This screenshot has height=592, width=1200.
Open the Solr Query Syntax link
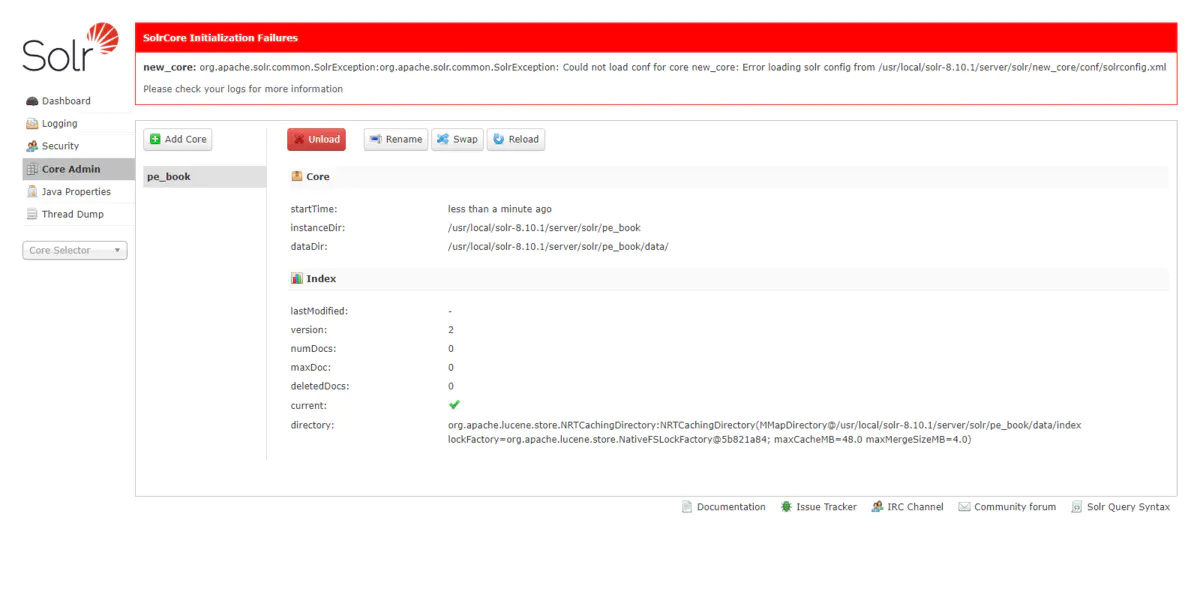click(x=1128, y=507)
